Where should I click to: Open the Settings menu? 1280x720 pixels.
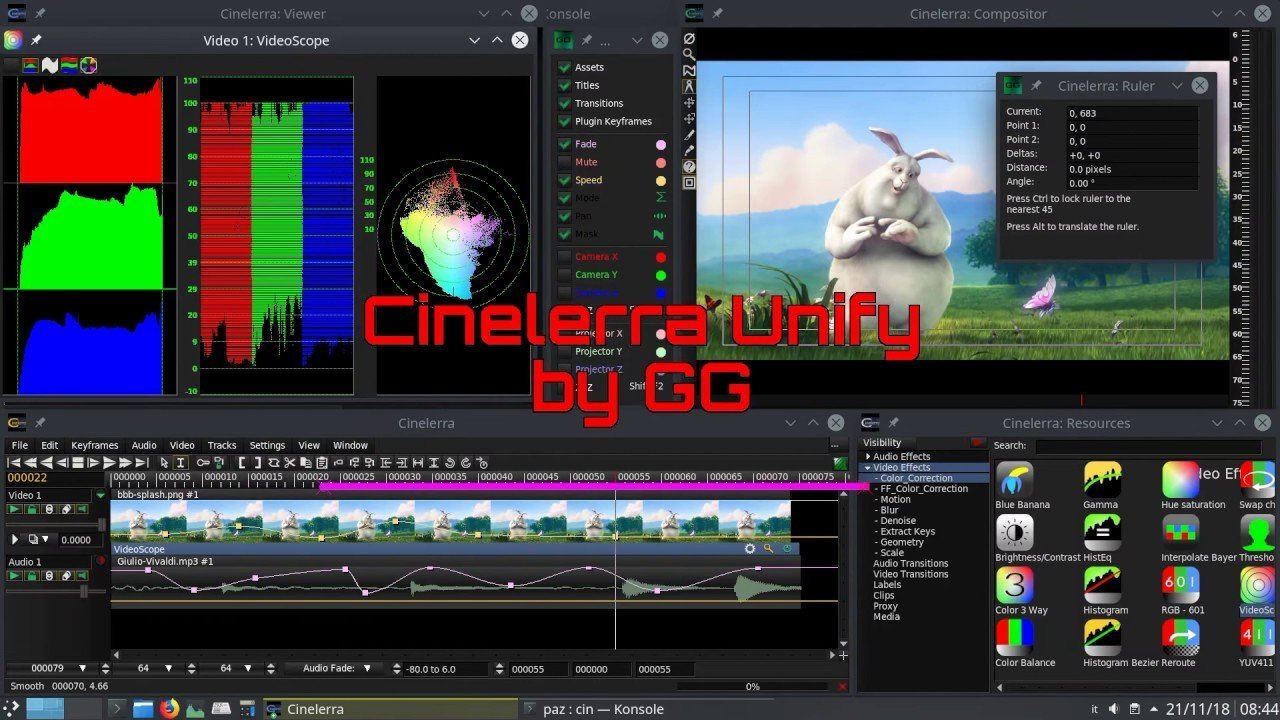tap(267, 445)
